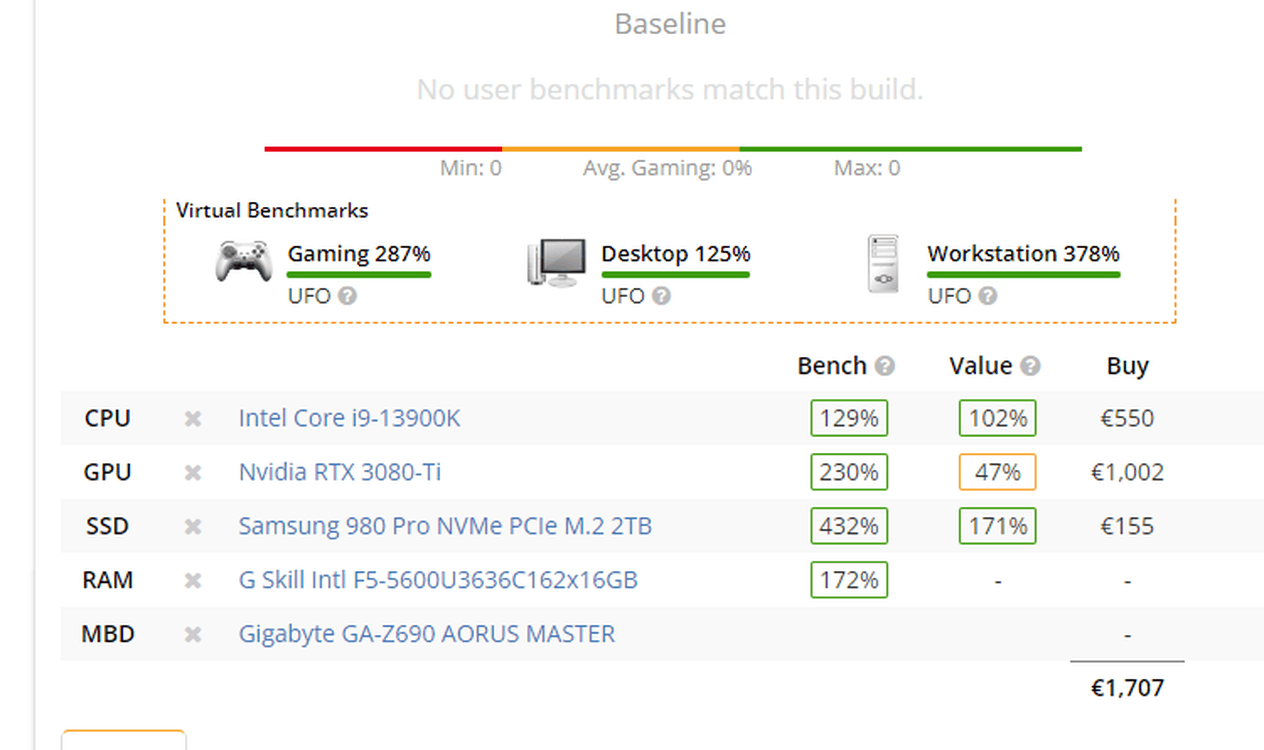Click GPU bench score 230%
Viewport: 1264px width, 750px height.
(849, 472)
